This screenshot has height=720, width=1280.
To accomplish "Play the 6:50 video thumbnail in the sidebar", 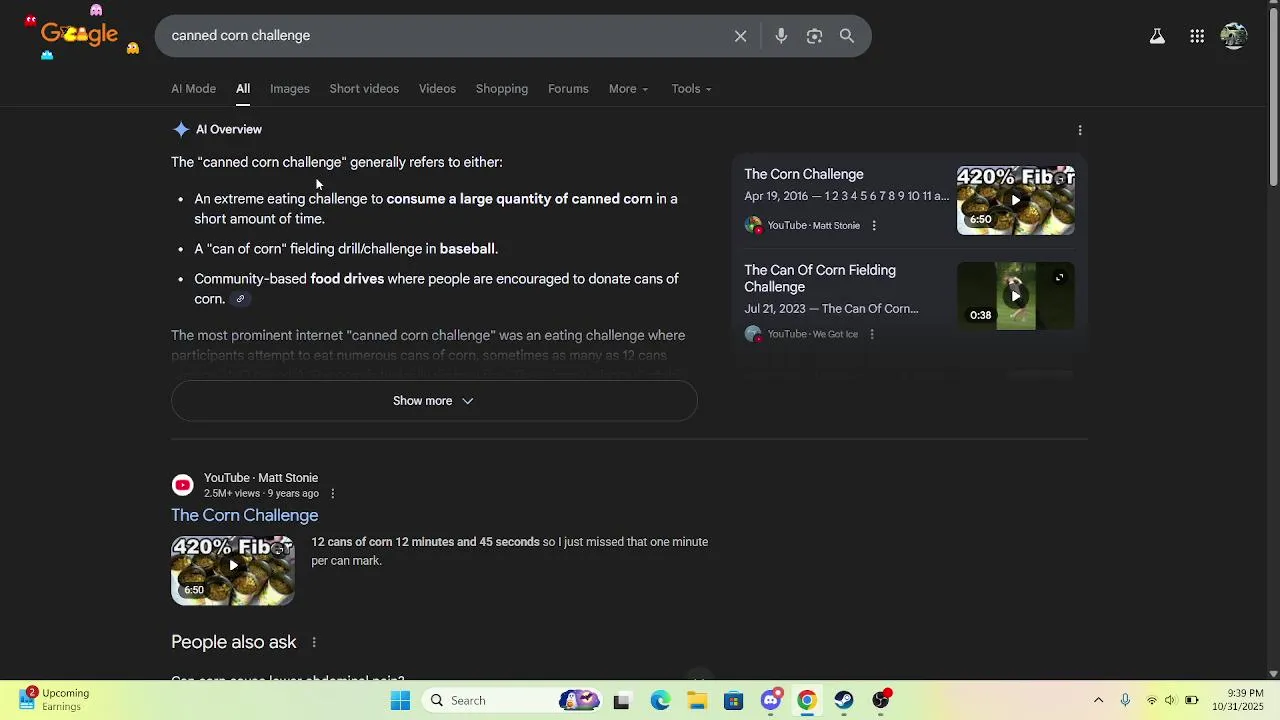I will click(1016, 200).
